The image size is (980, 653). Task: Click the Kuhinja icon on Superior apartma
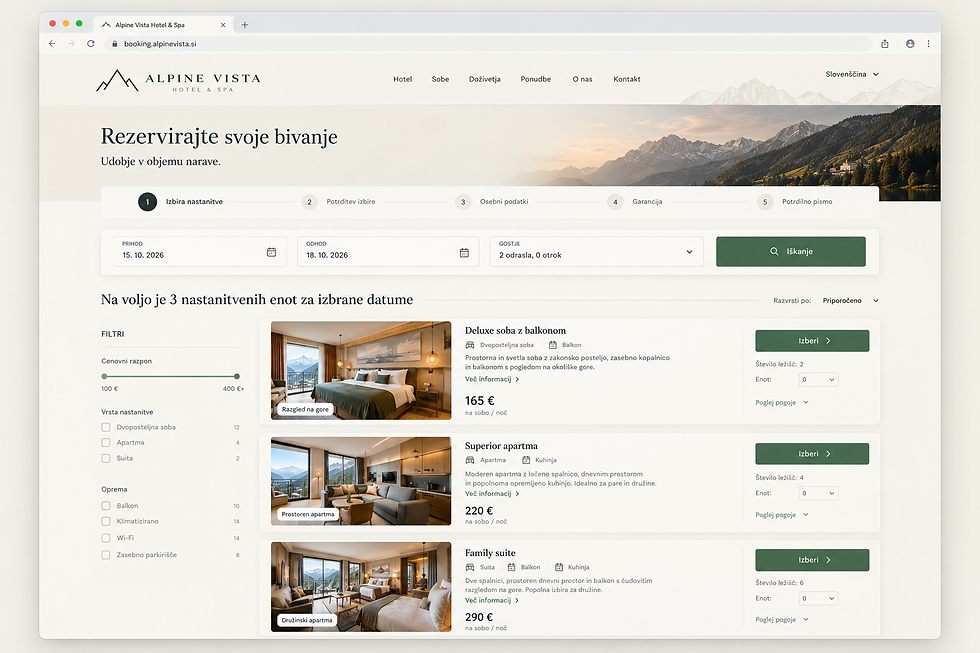(x=526, y=460)
